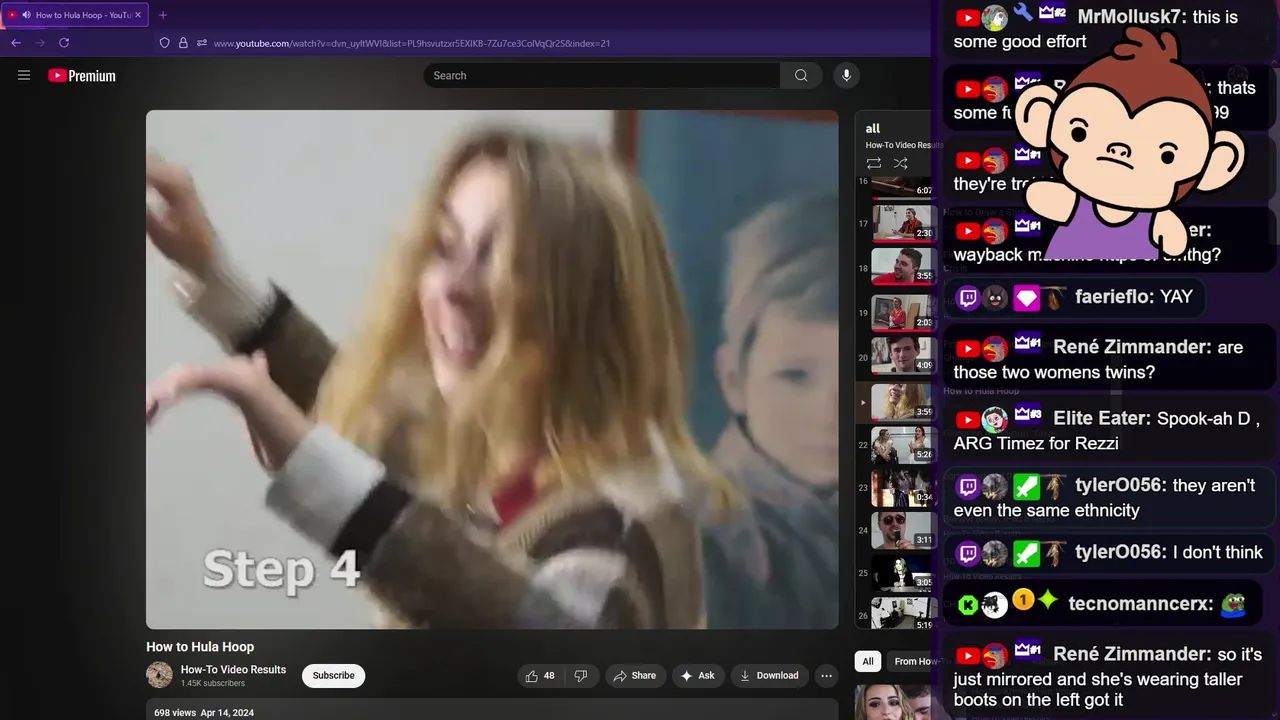Image resolution: width=1280 pixels, height=720 pixels.
Task: Go forward with the browser forward arrow
Action: click(40, 43)
